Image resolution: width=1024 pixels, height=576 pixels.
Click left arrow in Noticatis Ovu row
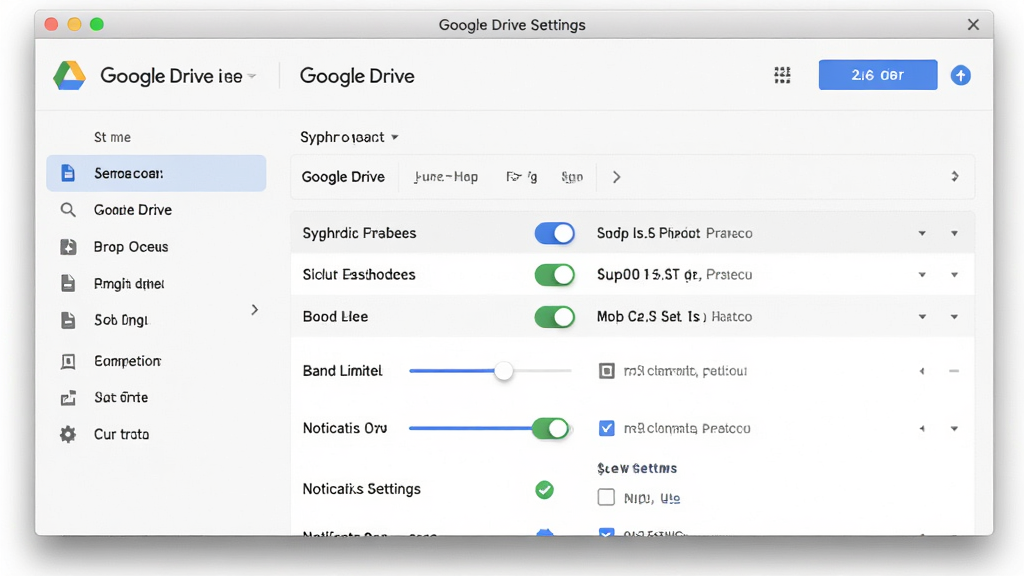[x=922, y=428]
